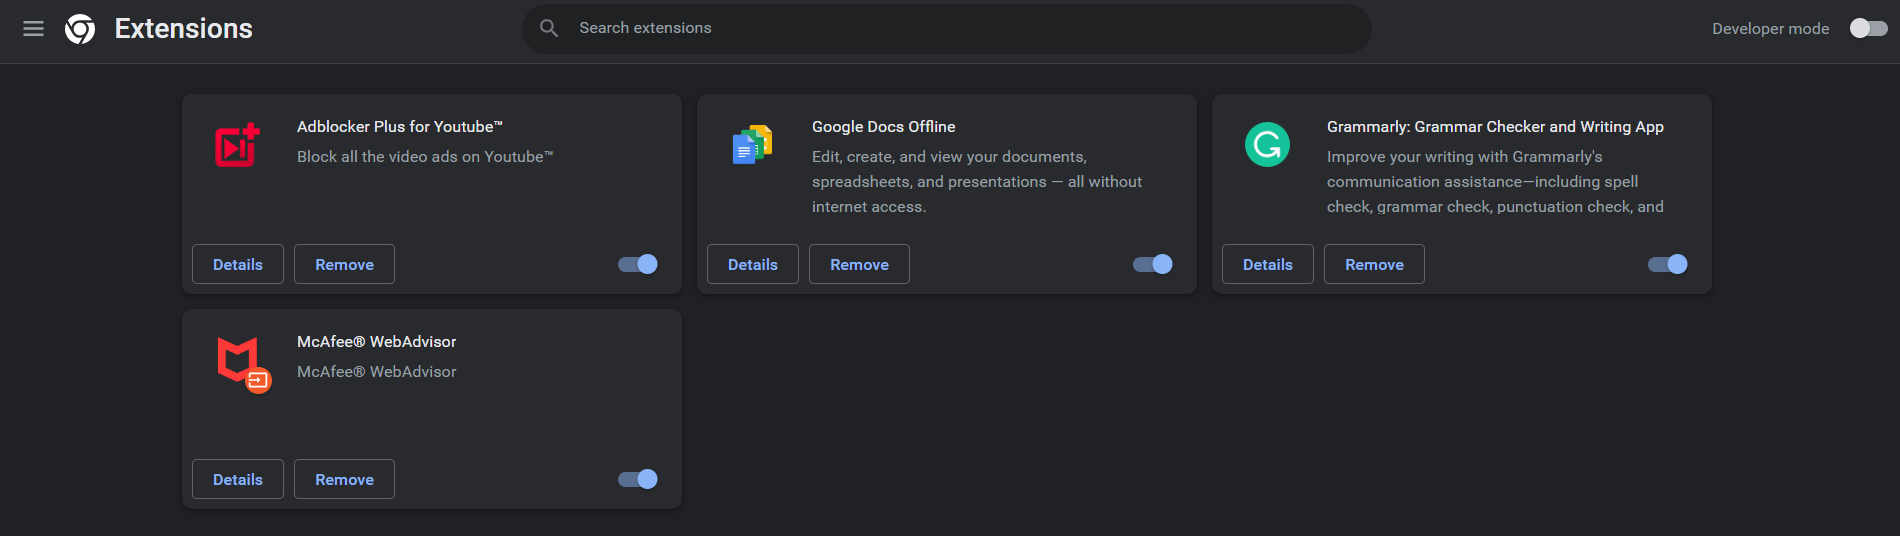Click the Google Docs Offline icon

point(752,146)
